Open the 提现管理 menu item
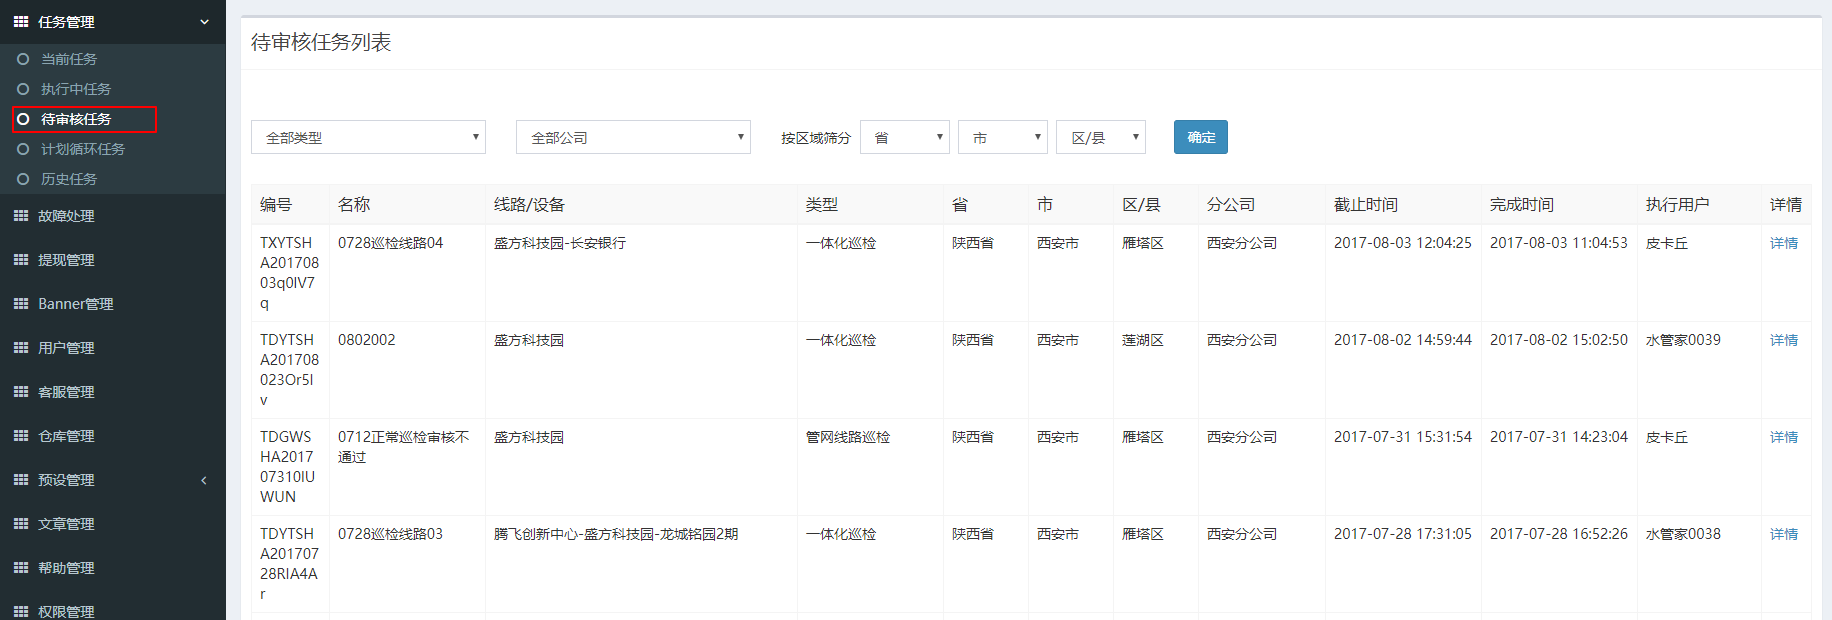This screenshot has height=620, width=1832. click(66, 259)
